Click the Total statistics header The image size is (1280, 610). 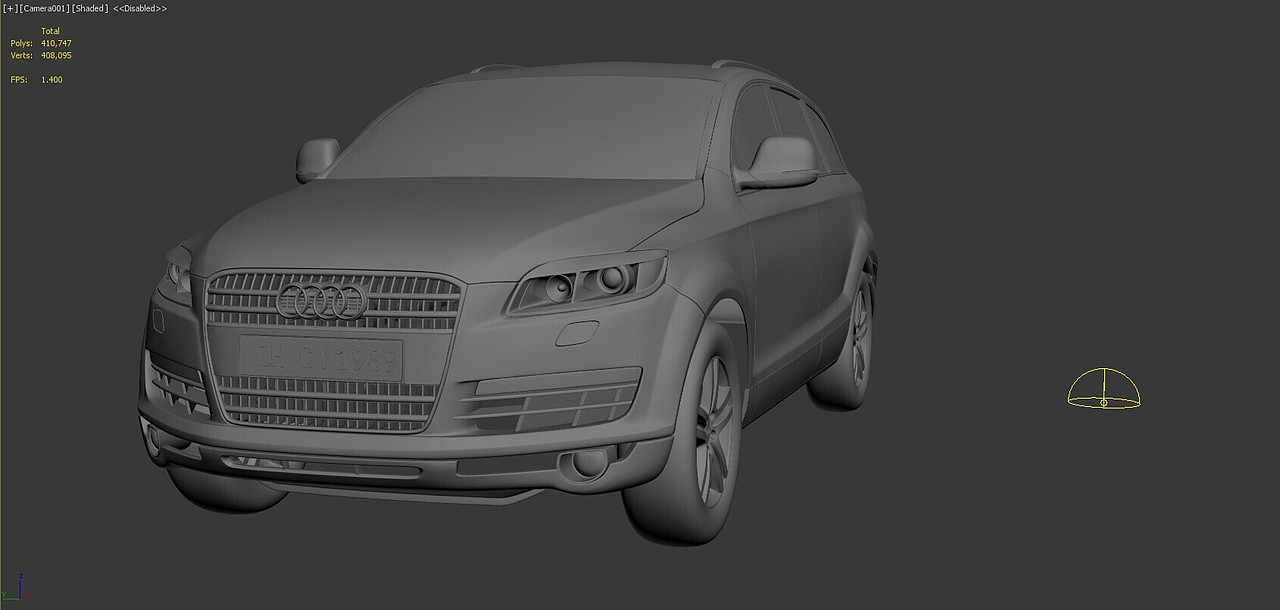tap(50, 31)
